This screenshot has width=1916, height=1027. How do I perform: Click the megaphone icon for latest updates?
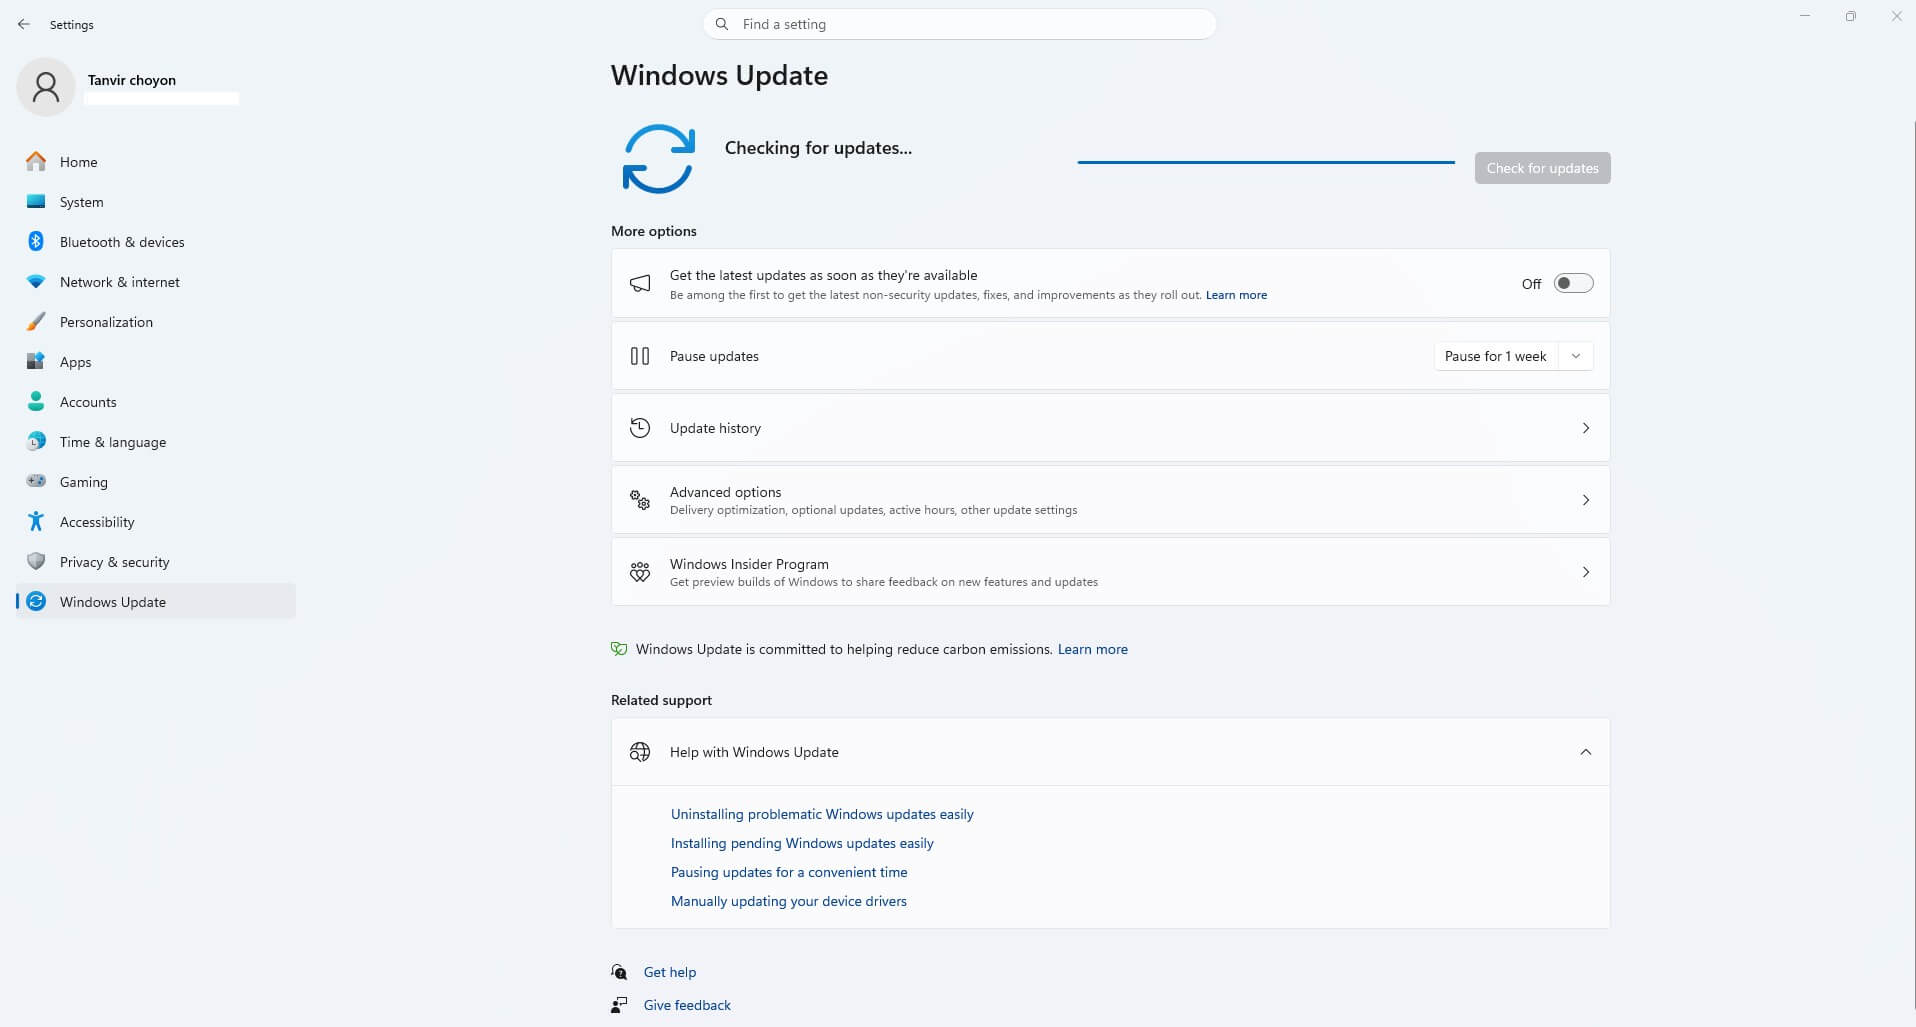(640, 284)
